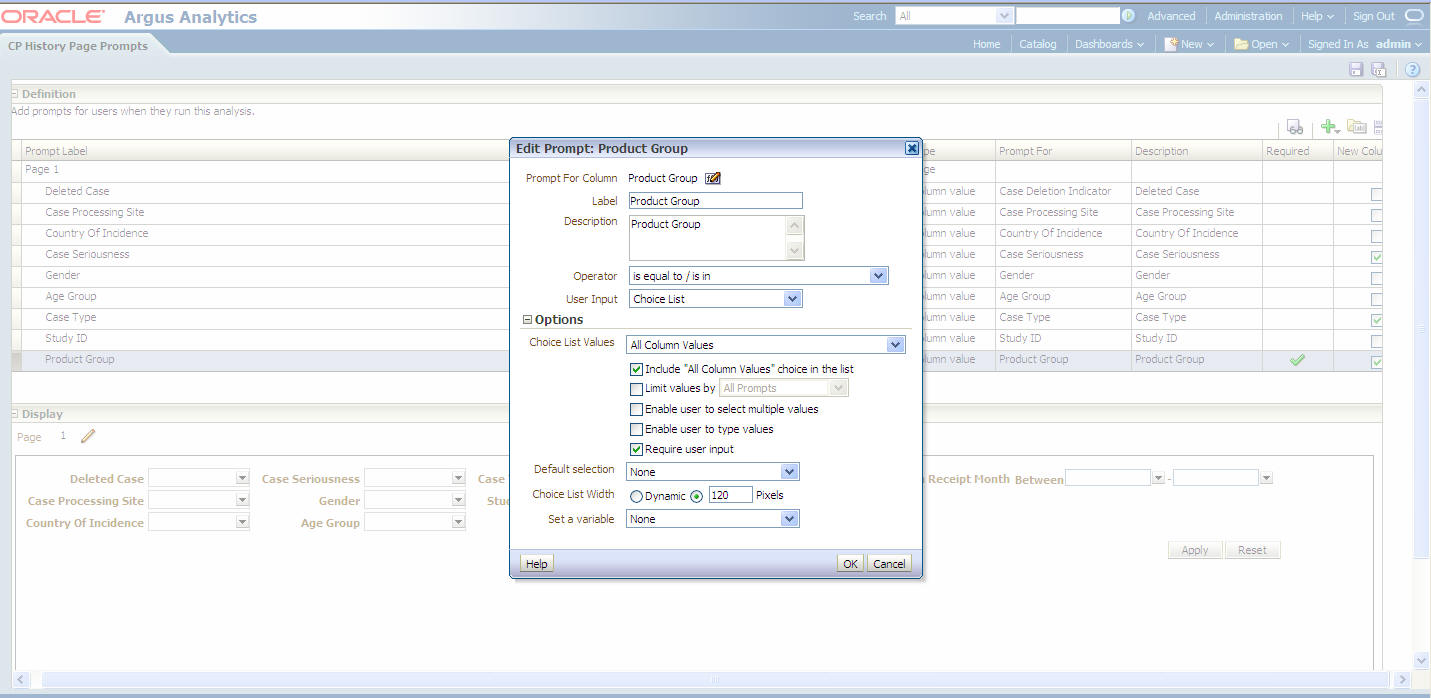Click the Description text area
The width and height of the screenshot is (1431, 698).
(716, 238)
